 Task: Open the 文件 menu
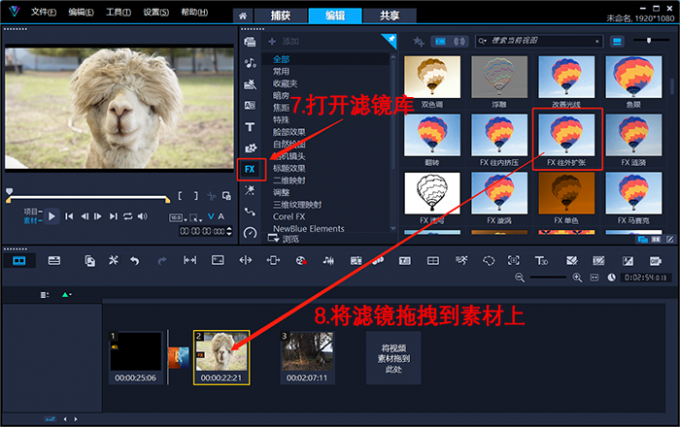43,12
